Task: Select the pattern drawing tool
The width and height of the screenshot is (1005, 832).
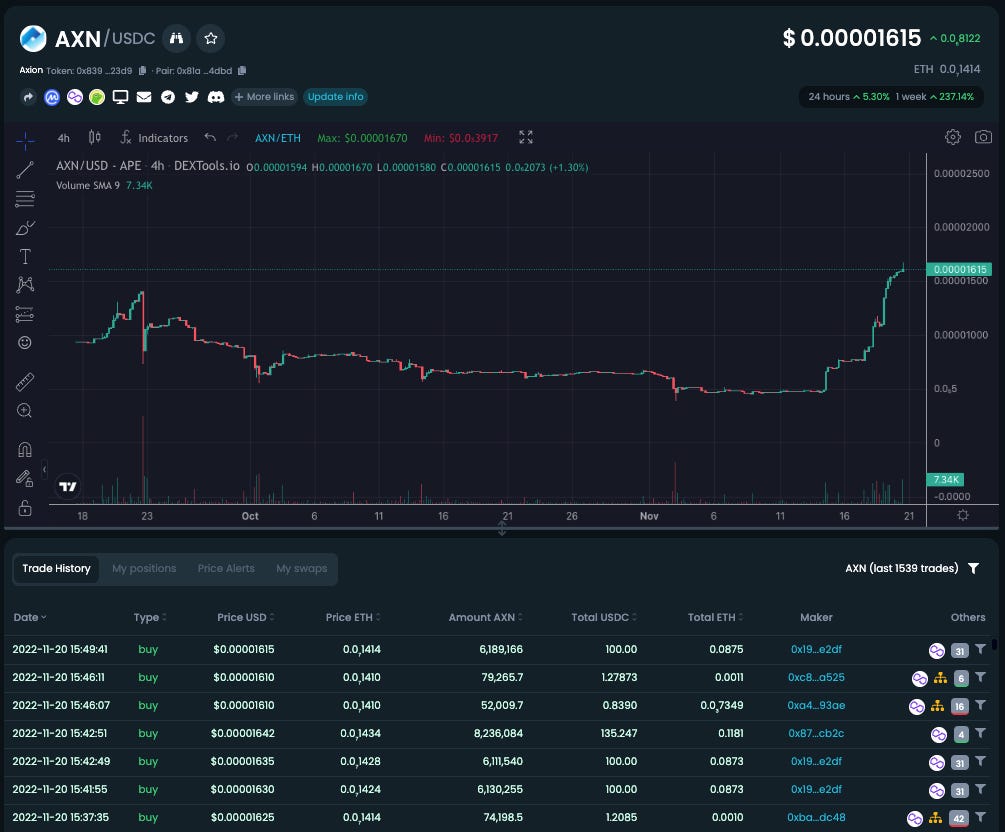Action: (x=25, y=285)
